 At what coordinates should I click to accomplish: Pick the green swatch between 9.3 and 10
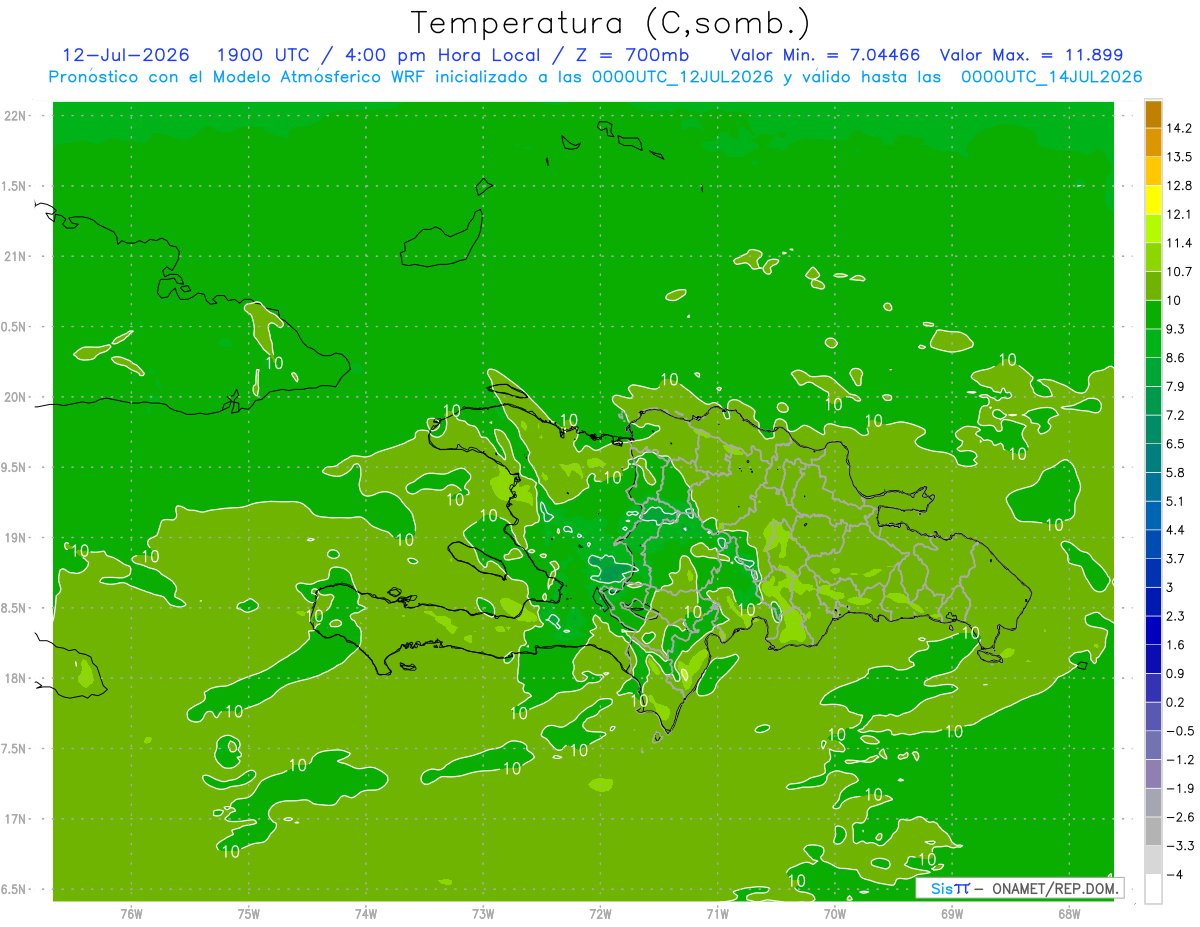click(x=1153, y=315)
